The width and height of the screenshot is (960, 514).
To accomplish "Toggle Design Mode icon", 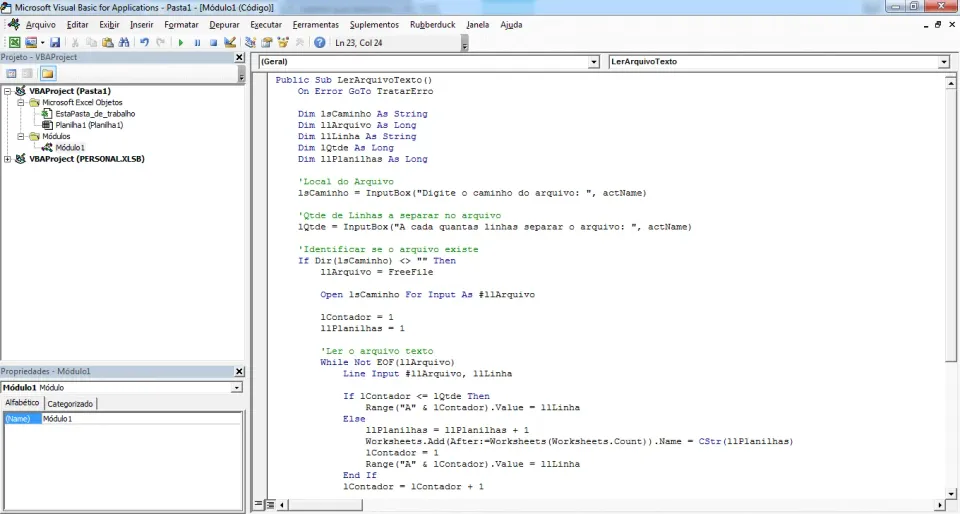I will (x=230, y=42).
